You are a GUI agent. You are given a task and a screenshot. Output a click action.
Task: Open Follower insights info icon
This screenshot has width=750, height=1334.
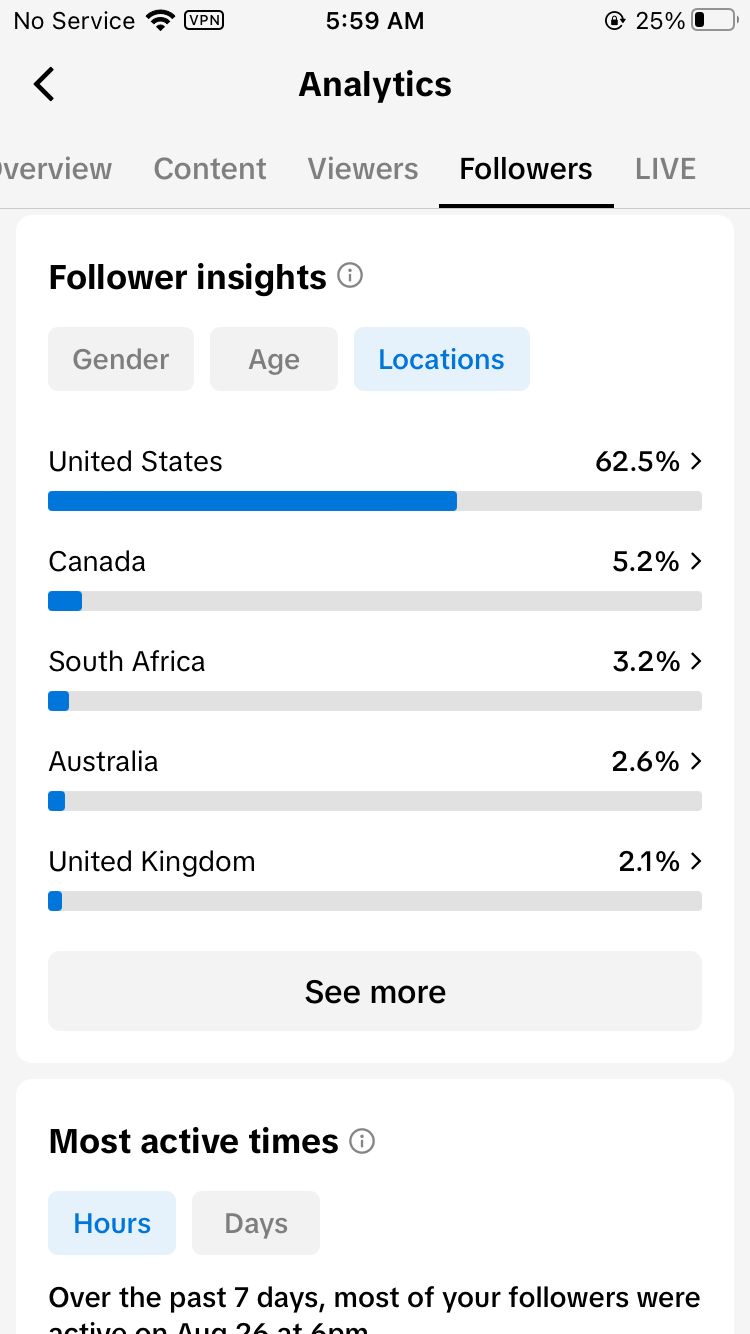coord(350,275)
